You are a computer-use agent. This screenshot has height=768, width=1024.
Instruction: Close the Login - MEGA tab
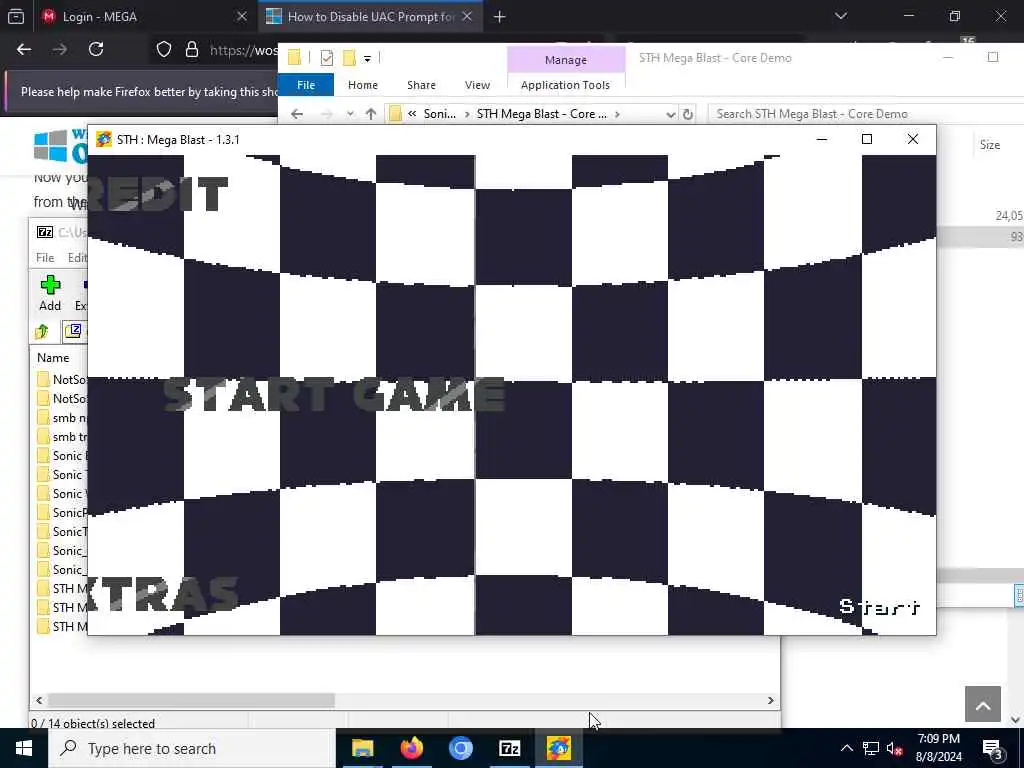pos(242,16)
